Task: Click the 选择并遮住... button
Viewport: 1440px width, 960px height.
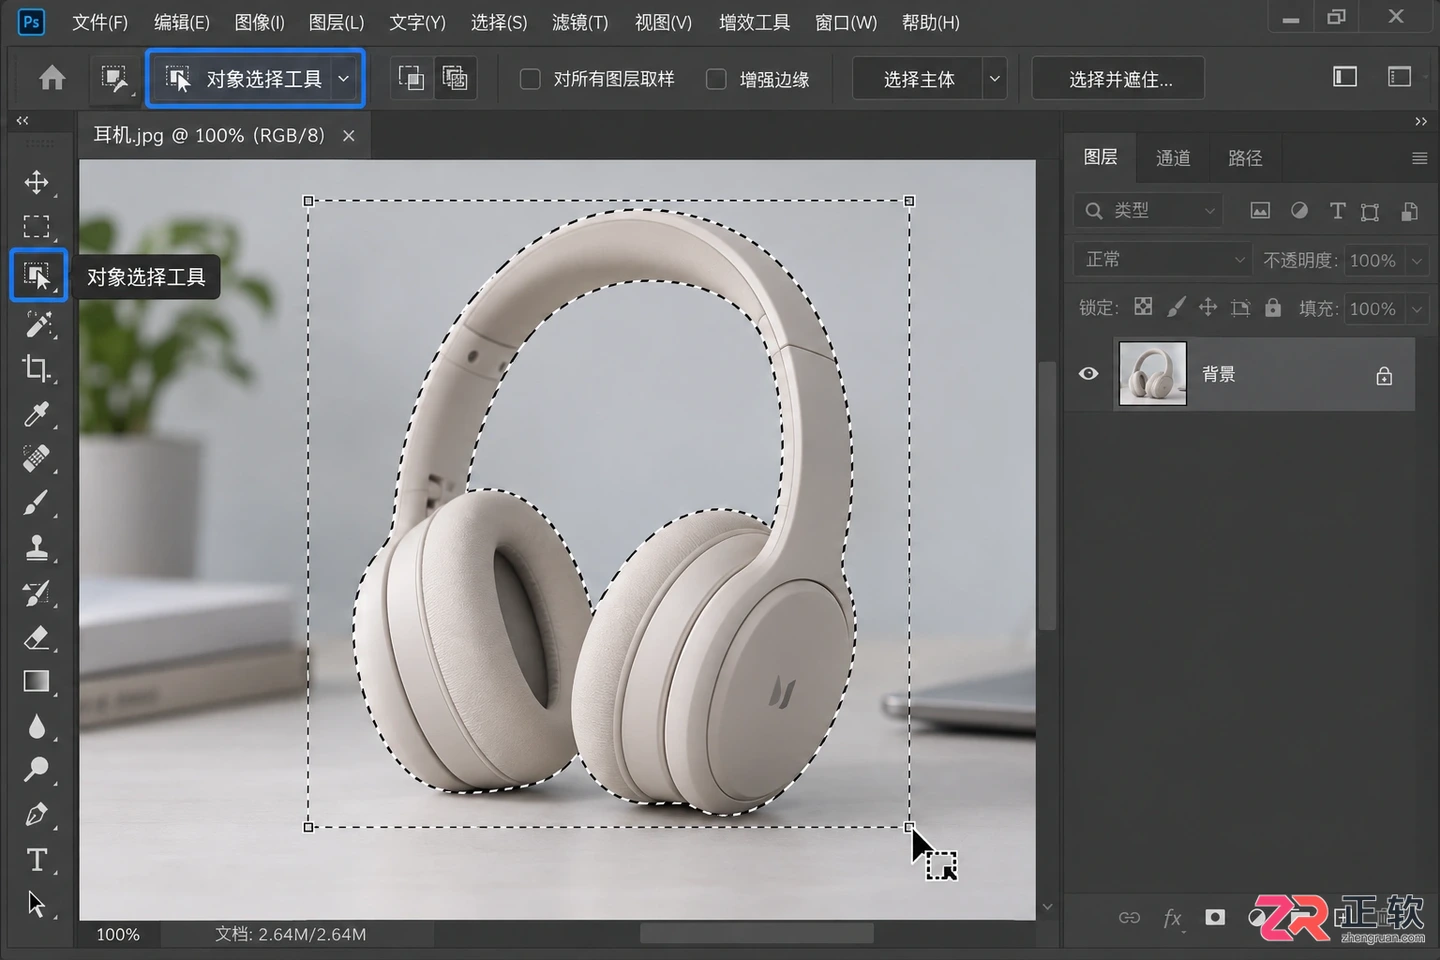Action: (x=1118, y=79)
